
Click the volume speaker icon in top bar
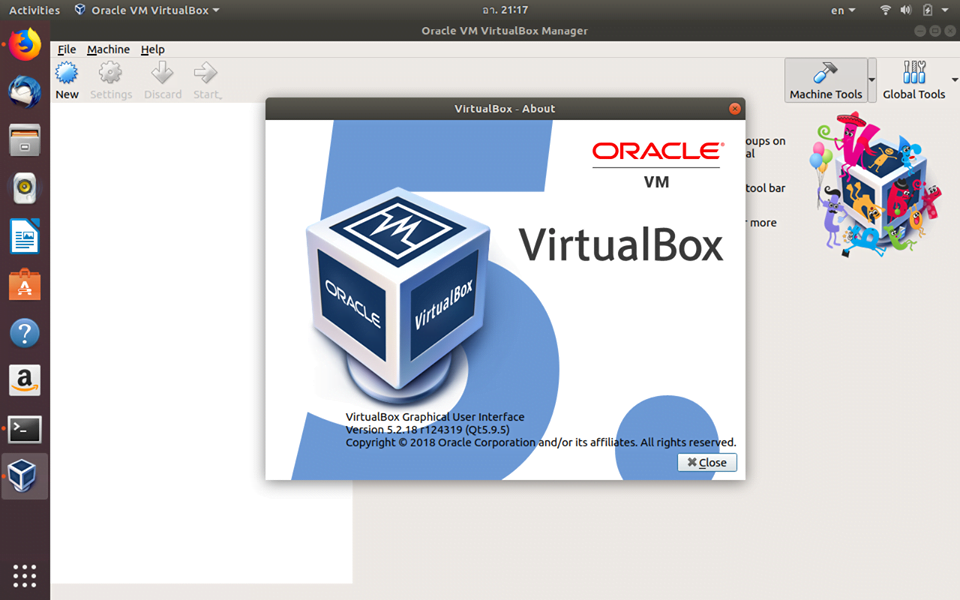906,10
